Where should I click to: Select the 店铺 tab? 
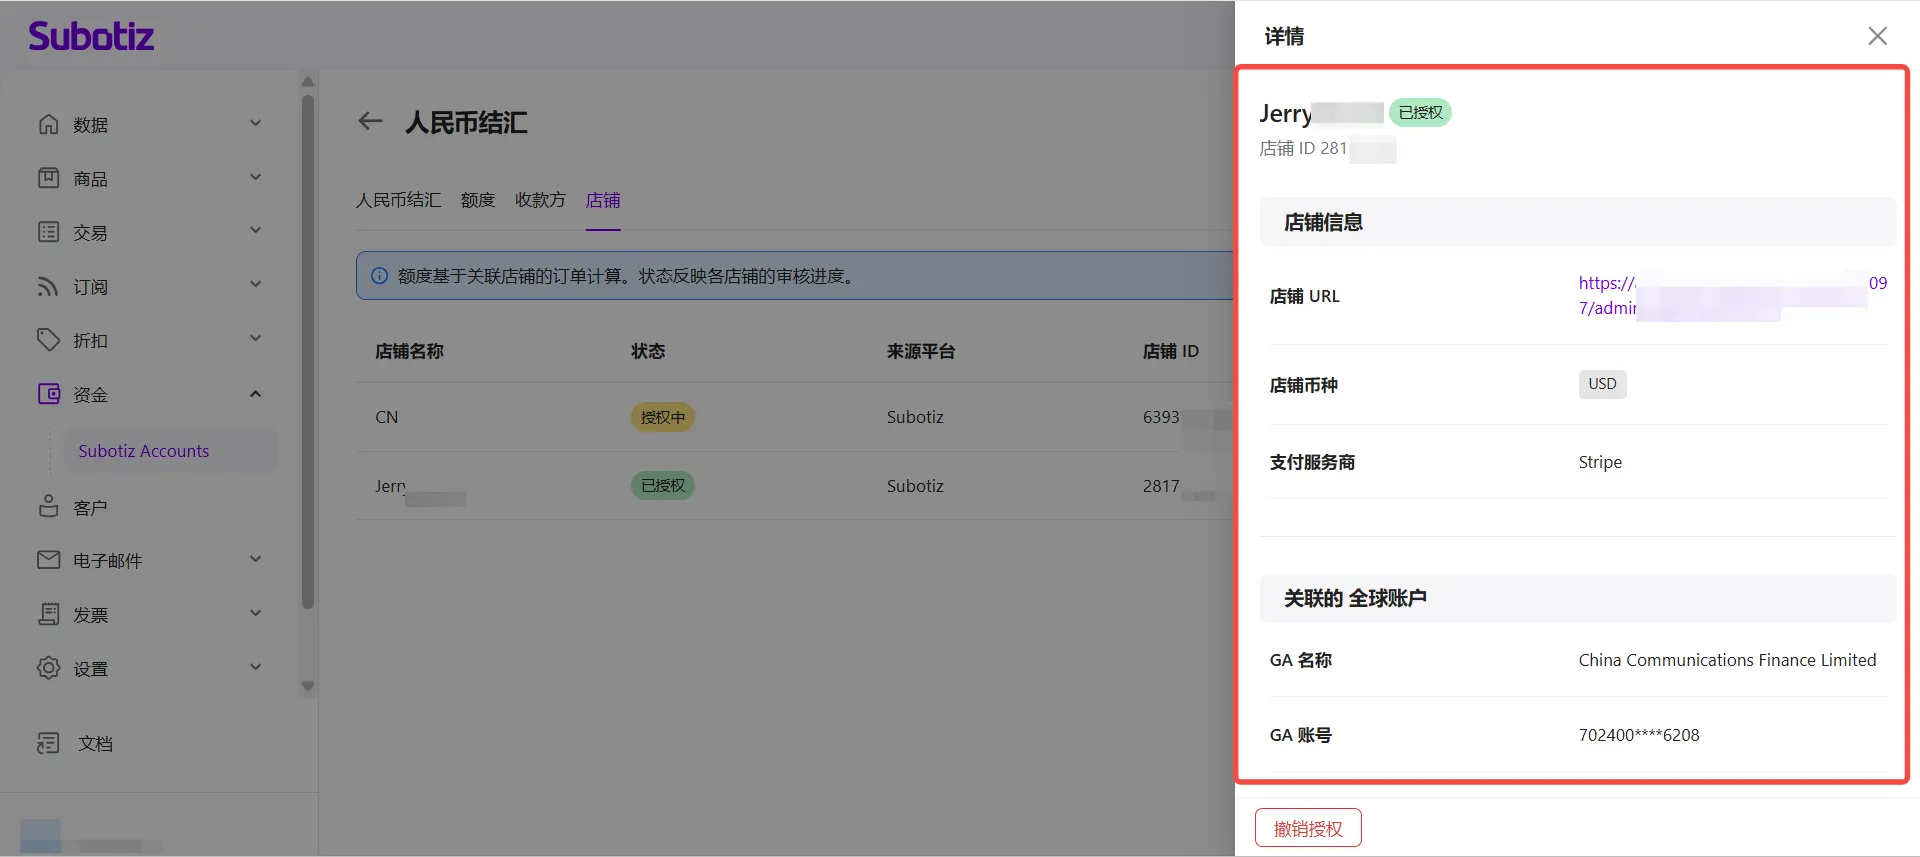point(603,200)
